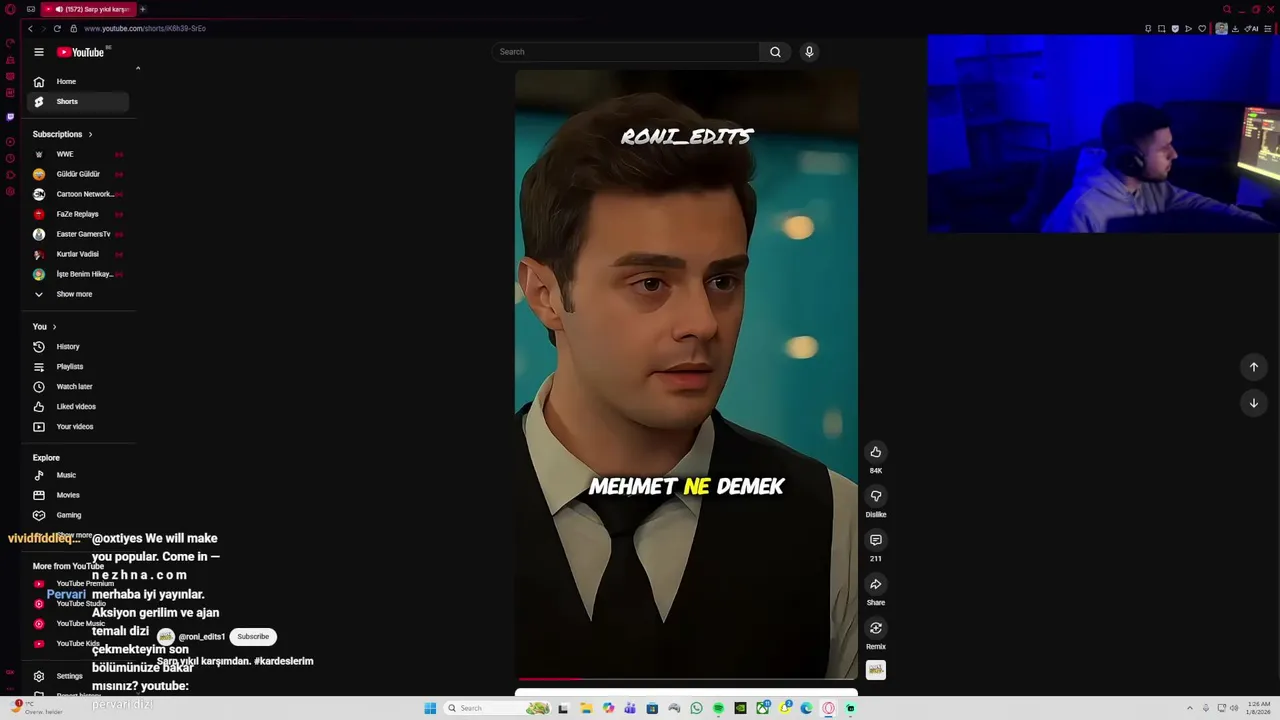The image size is (1280, 720).
Task: Show hidden system tray icons chevron
Action: click(x=1189, y=708)
